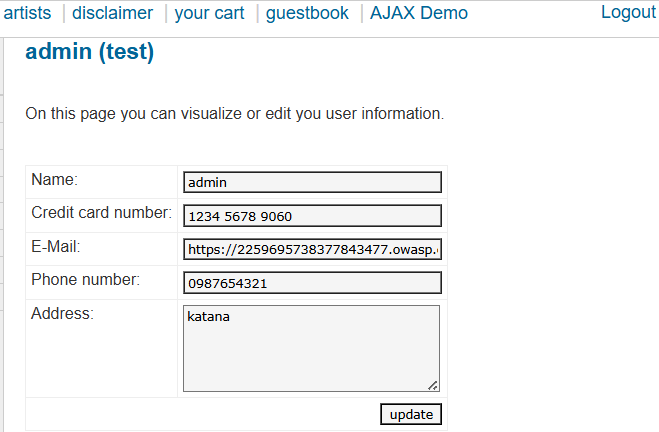Click the Name: label
This screenshot has width=659, height=432.
tap(55, 180)
